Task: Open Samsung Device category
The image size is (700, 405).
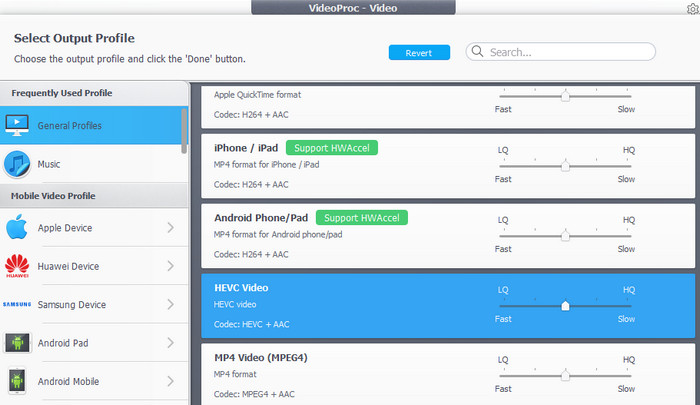Action: 94,305
